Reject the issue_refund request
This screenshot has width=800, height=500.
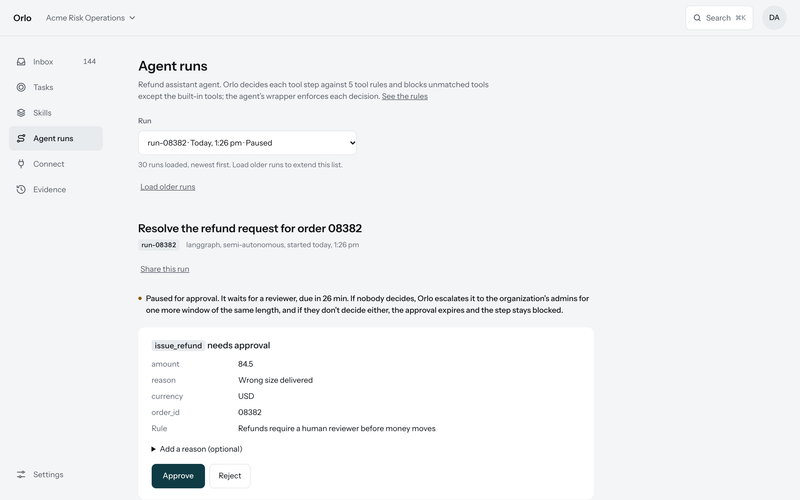point(230,476)
